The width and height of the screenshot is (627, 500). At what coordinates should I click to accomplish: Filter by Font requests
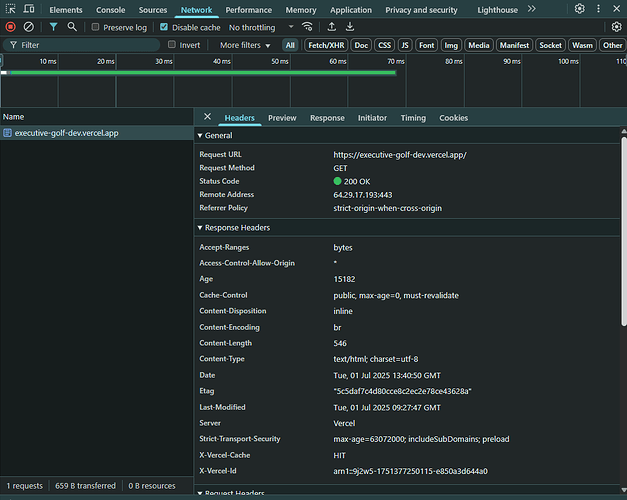(427, 45)
